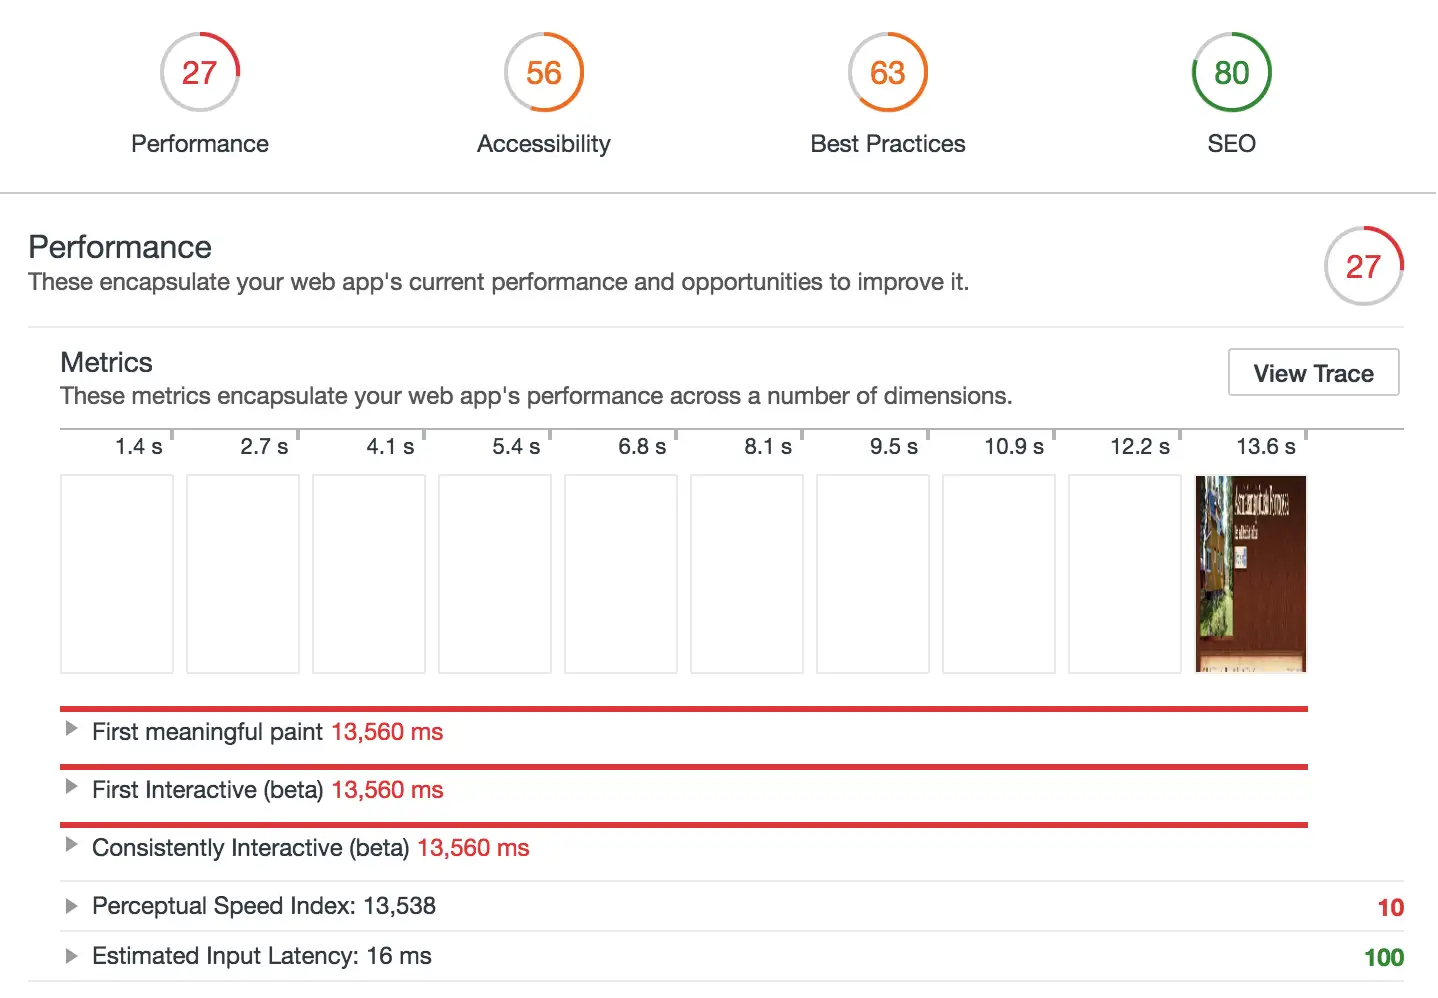This screenshot has width=1438, height=998.
Task: Open the 13.6 s filmstrip screenshot
Action: click(x=1251, y=574)
